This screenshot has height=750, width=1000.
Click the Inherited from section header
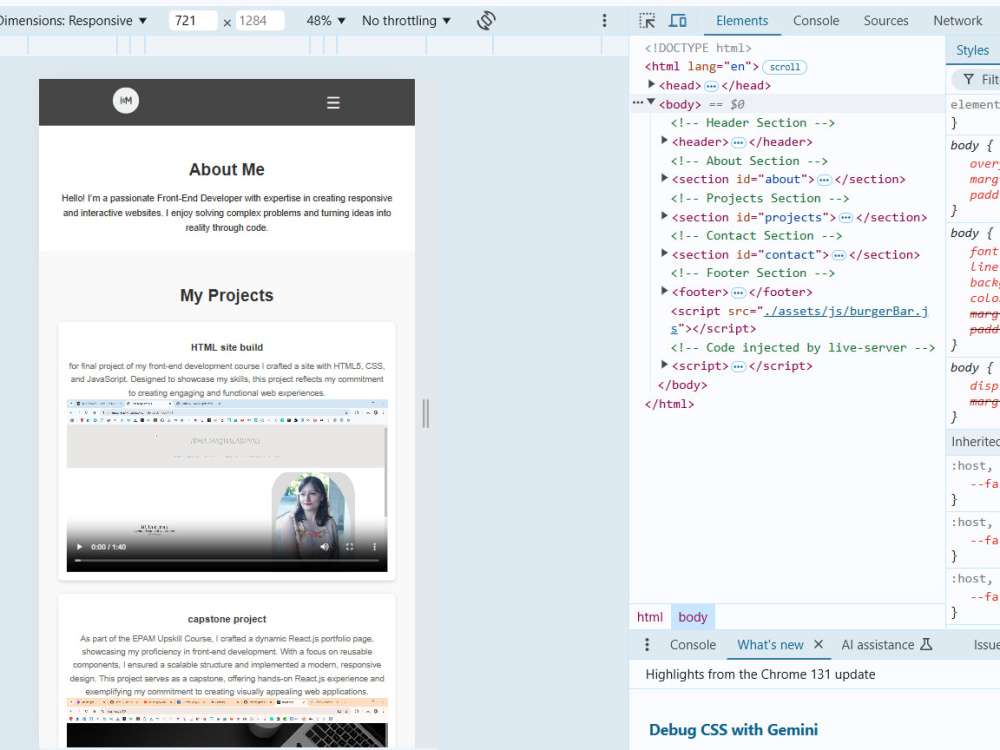(974, 441)
